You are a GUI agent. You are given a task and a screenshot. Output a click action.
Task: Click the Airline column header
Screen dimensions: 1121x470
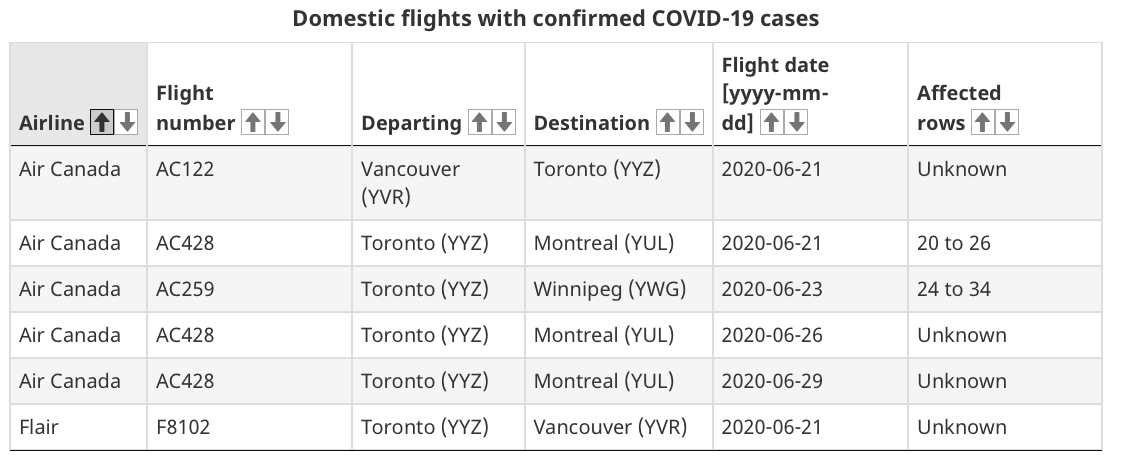pyautogui.click(x=79, y=94)
